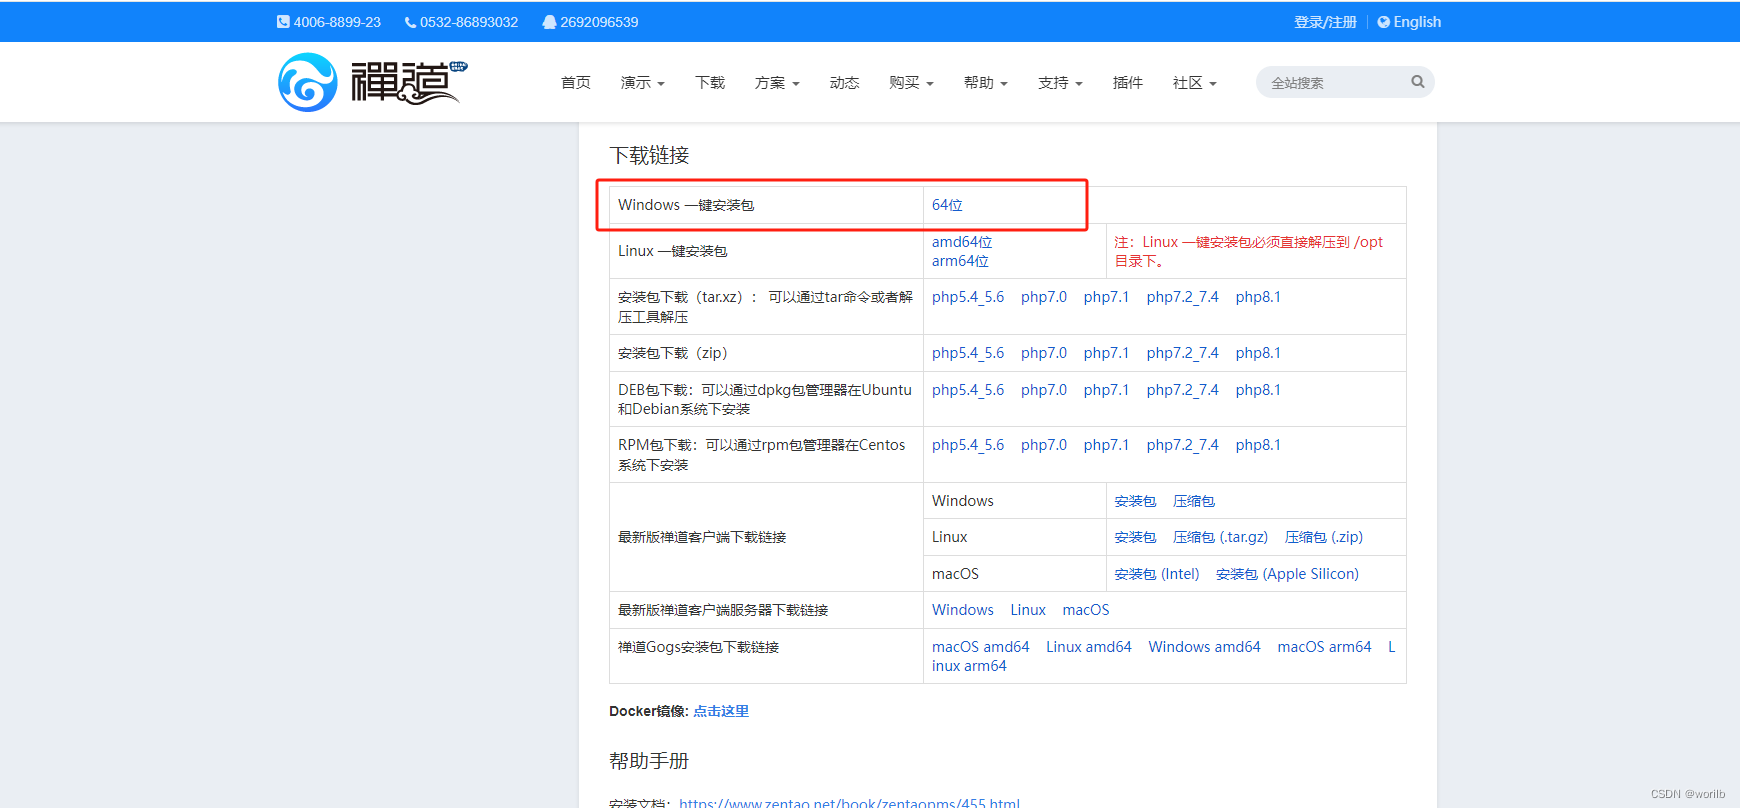Click php5.4_5.6 in the tar.xz row

[x=968, y=297]
